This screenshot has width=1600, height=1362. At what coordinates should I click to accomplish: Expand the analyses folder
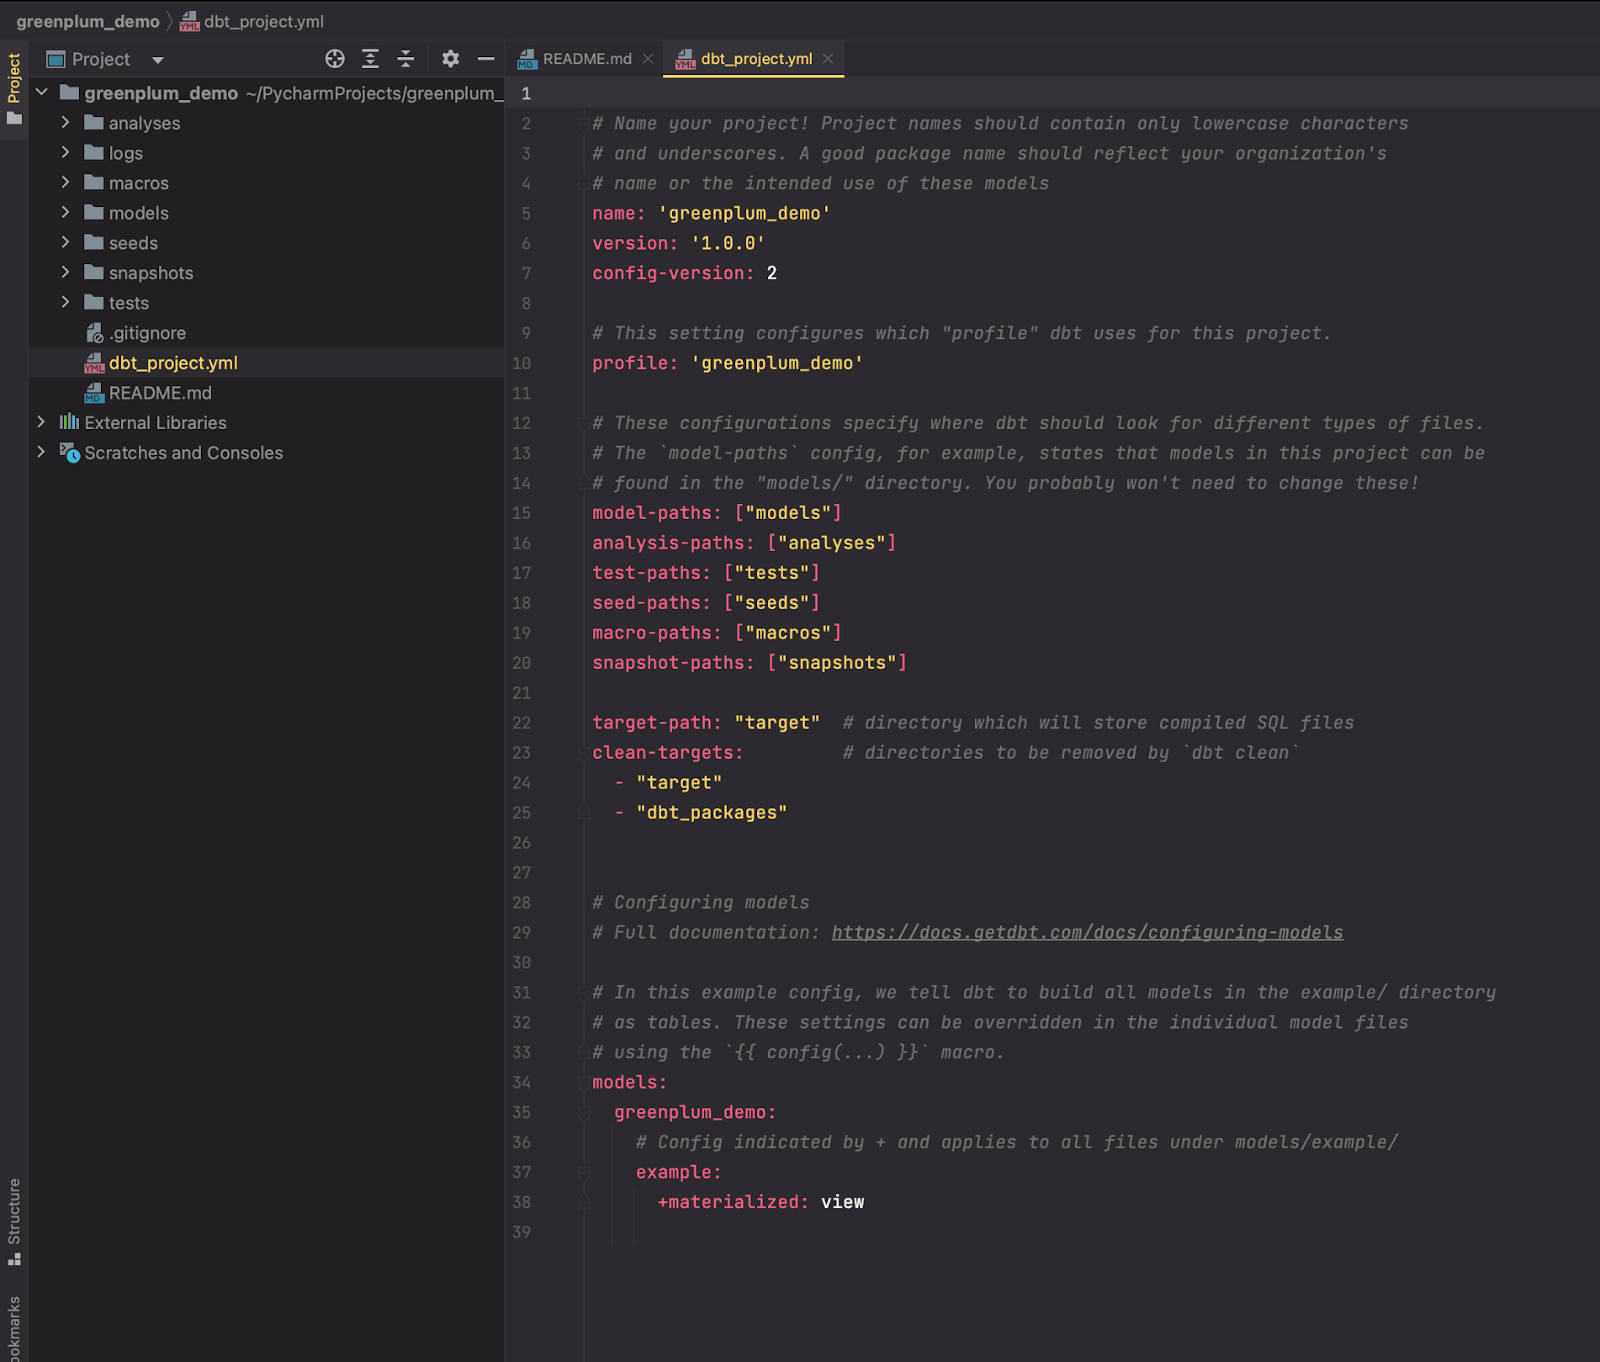tap(65, 122)
